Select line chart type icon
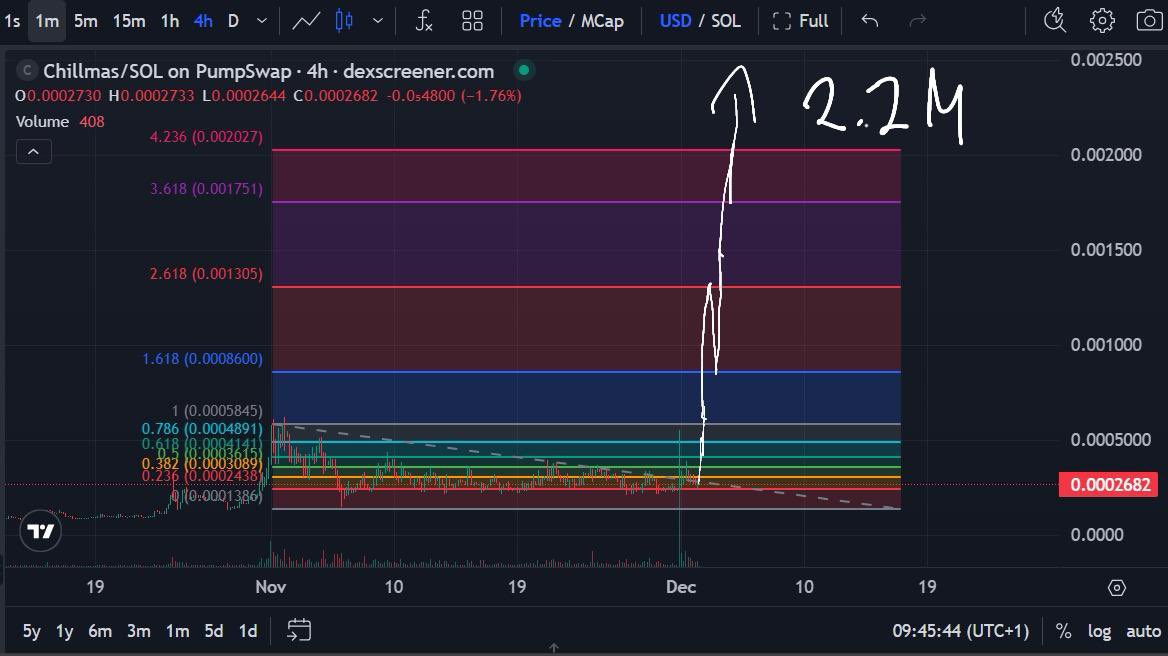The height and width of the screenshot is (656, 1168). click(x=306, y=21)
